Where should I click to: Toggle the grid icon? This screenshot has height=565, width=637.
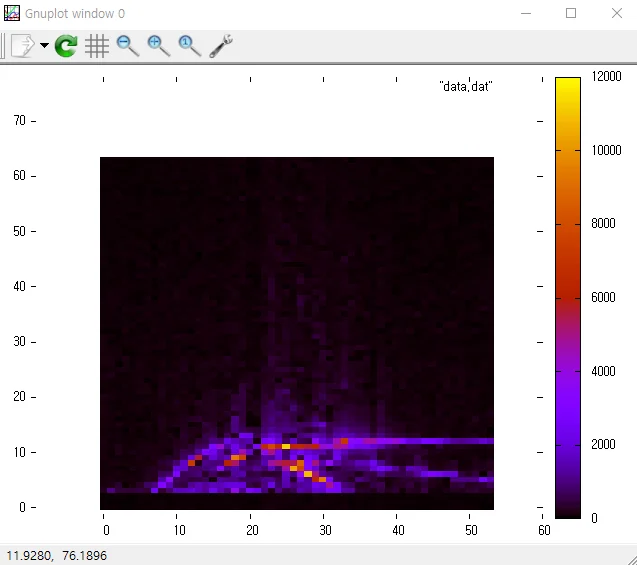[97, 45]
